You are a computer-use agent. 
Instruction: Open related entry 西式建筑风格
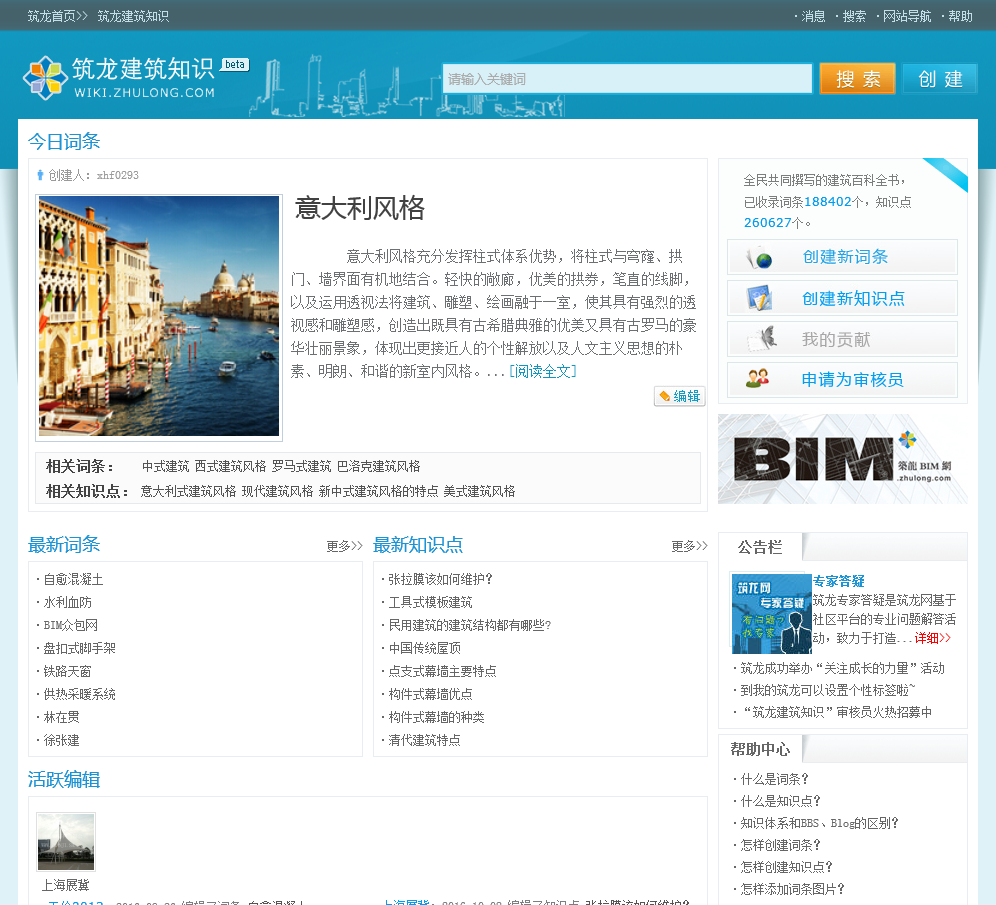point(230,466)
